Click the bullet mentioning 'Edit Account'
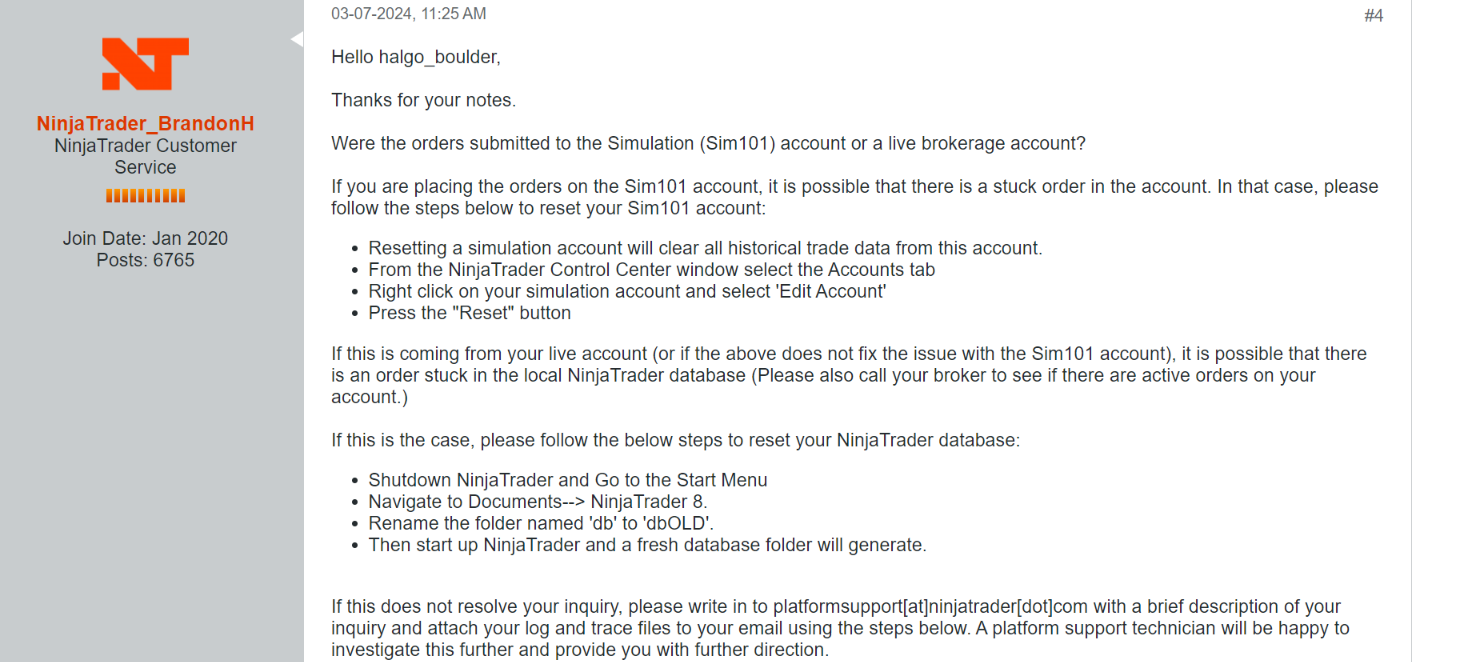1463x662 pixels. (x=627, y=291)
